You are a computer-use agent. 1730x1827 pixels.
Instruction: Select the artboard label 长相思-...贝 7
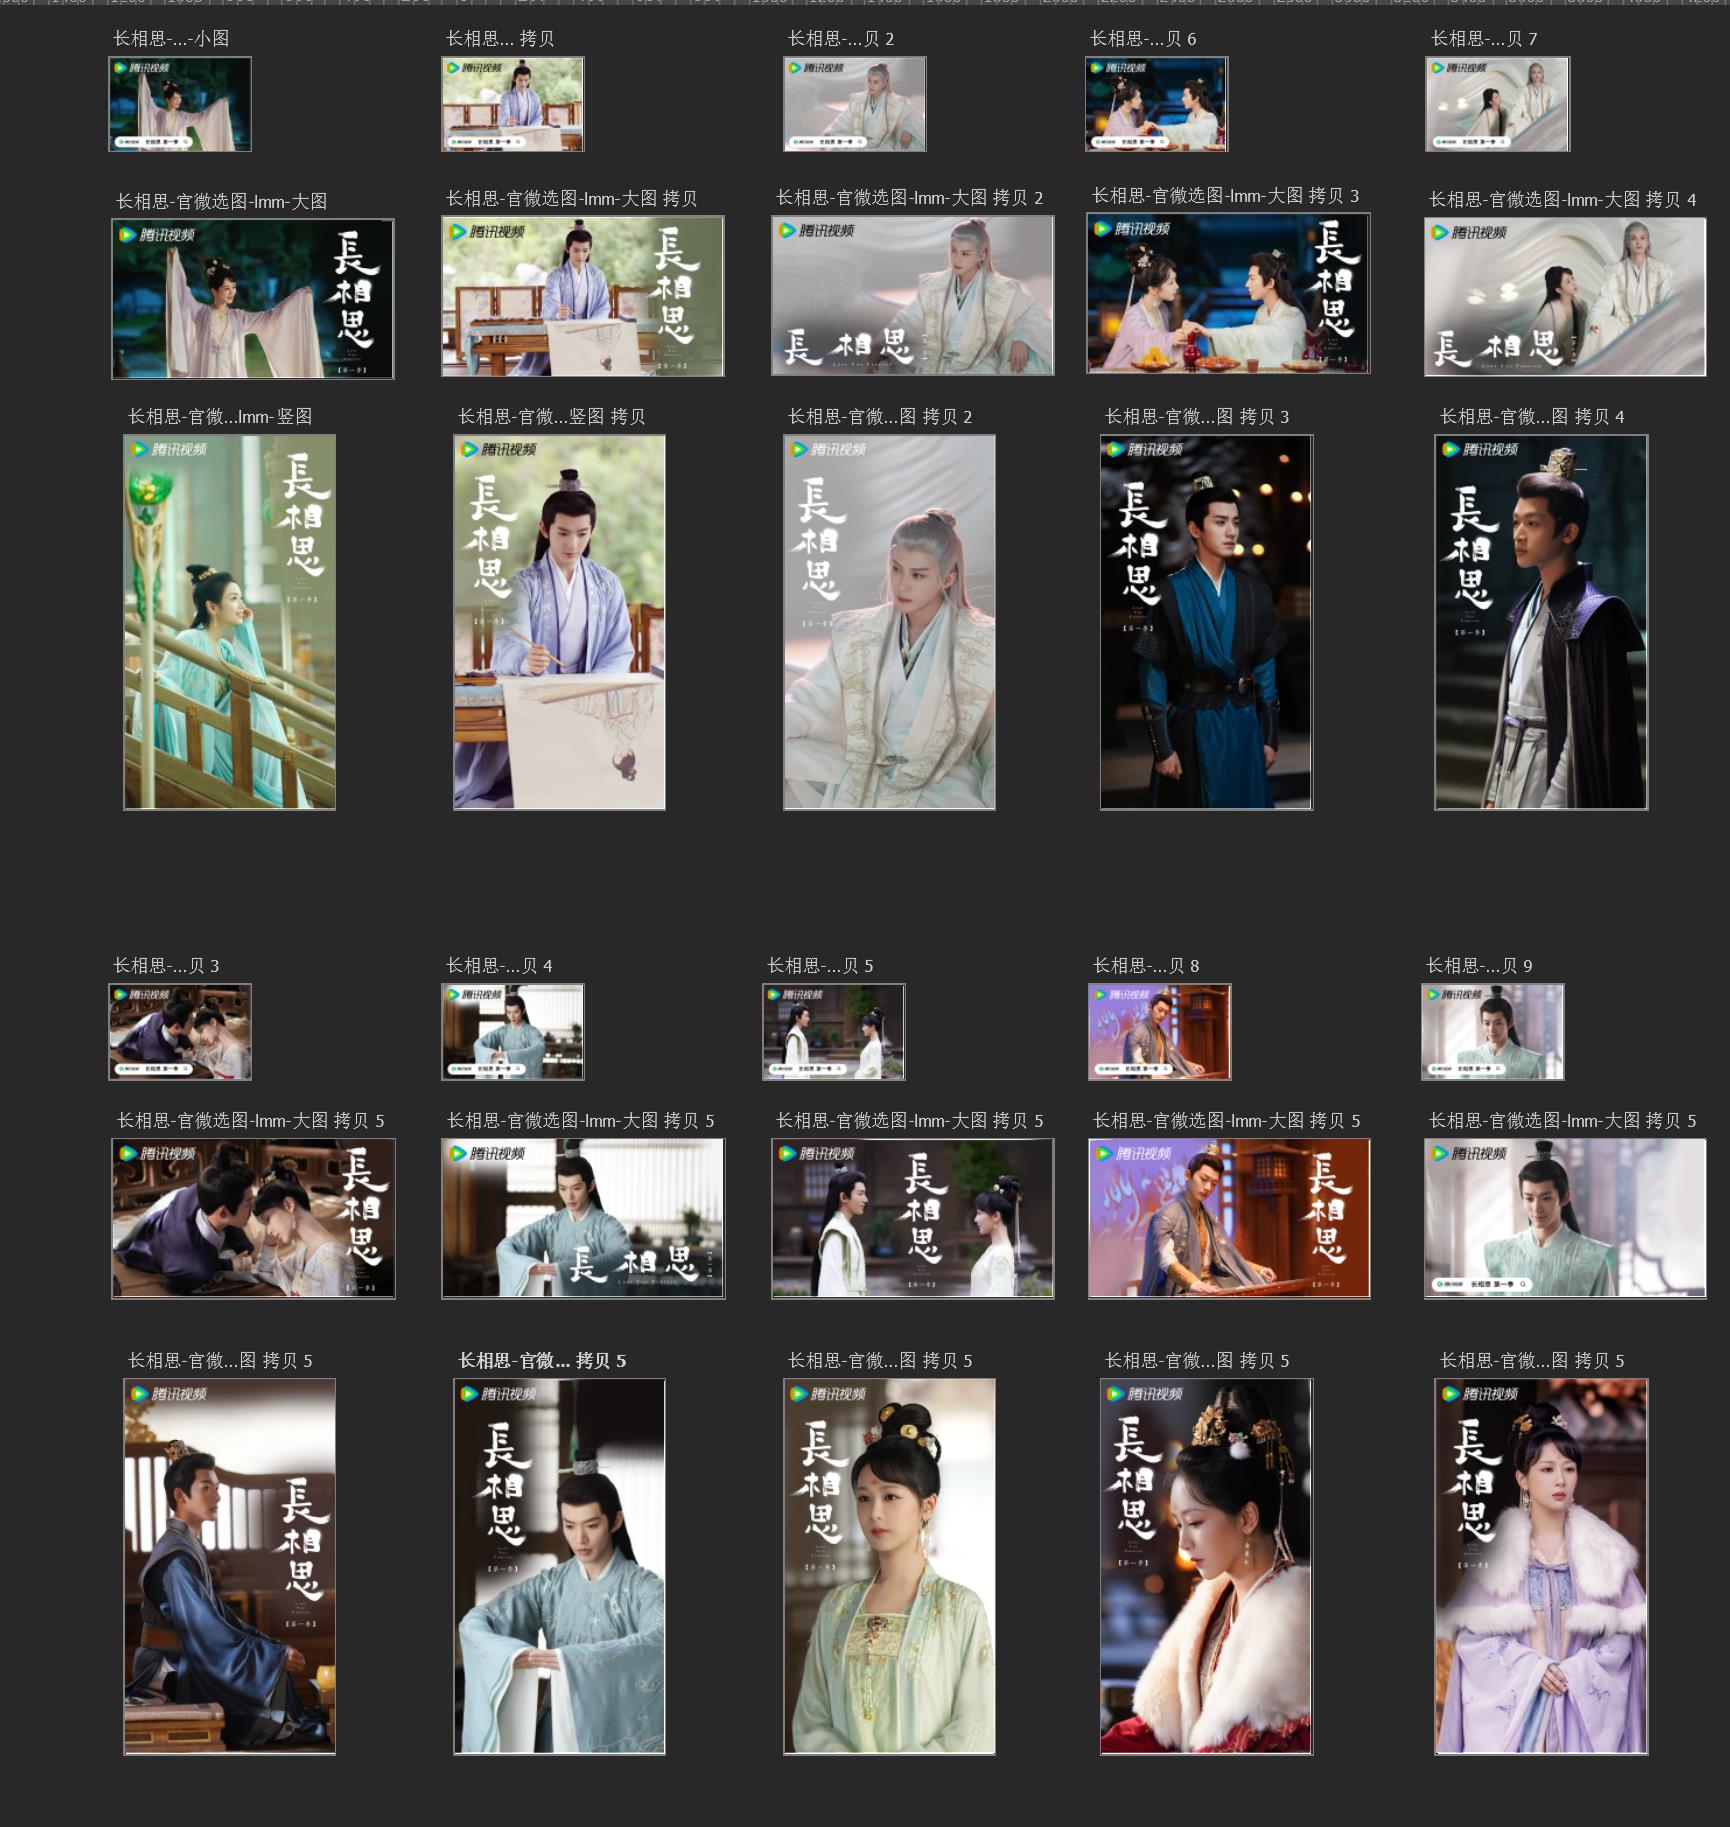(x=1484, y=38)
